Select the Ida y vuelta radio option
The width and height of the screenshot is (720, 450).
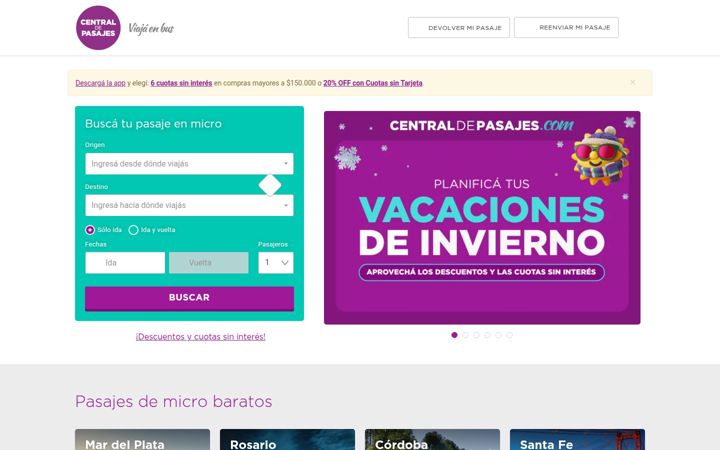click(x=133, y=230)
